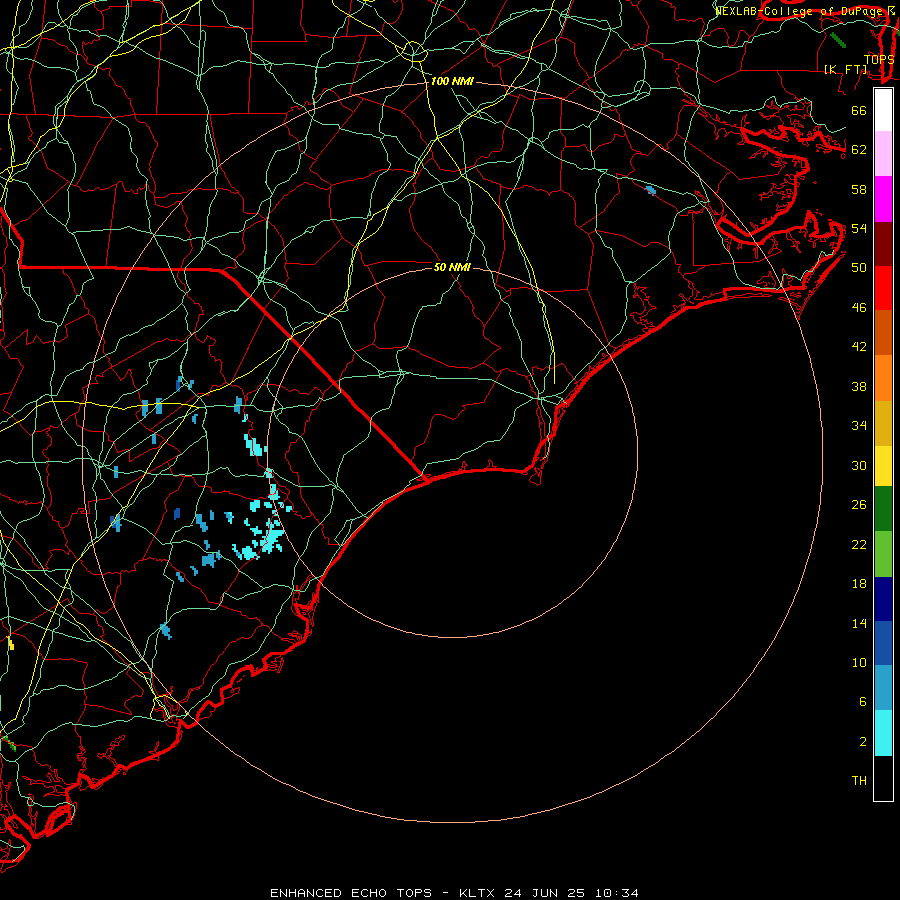Viewport: 900px width, 900px height.
Task: Click the '24 JUN 25' date text
Action: [545, 893]
